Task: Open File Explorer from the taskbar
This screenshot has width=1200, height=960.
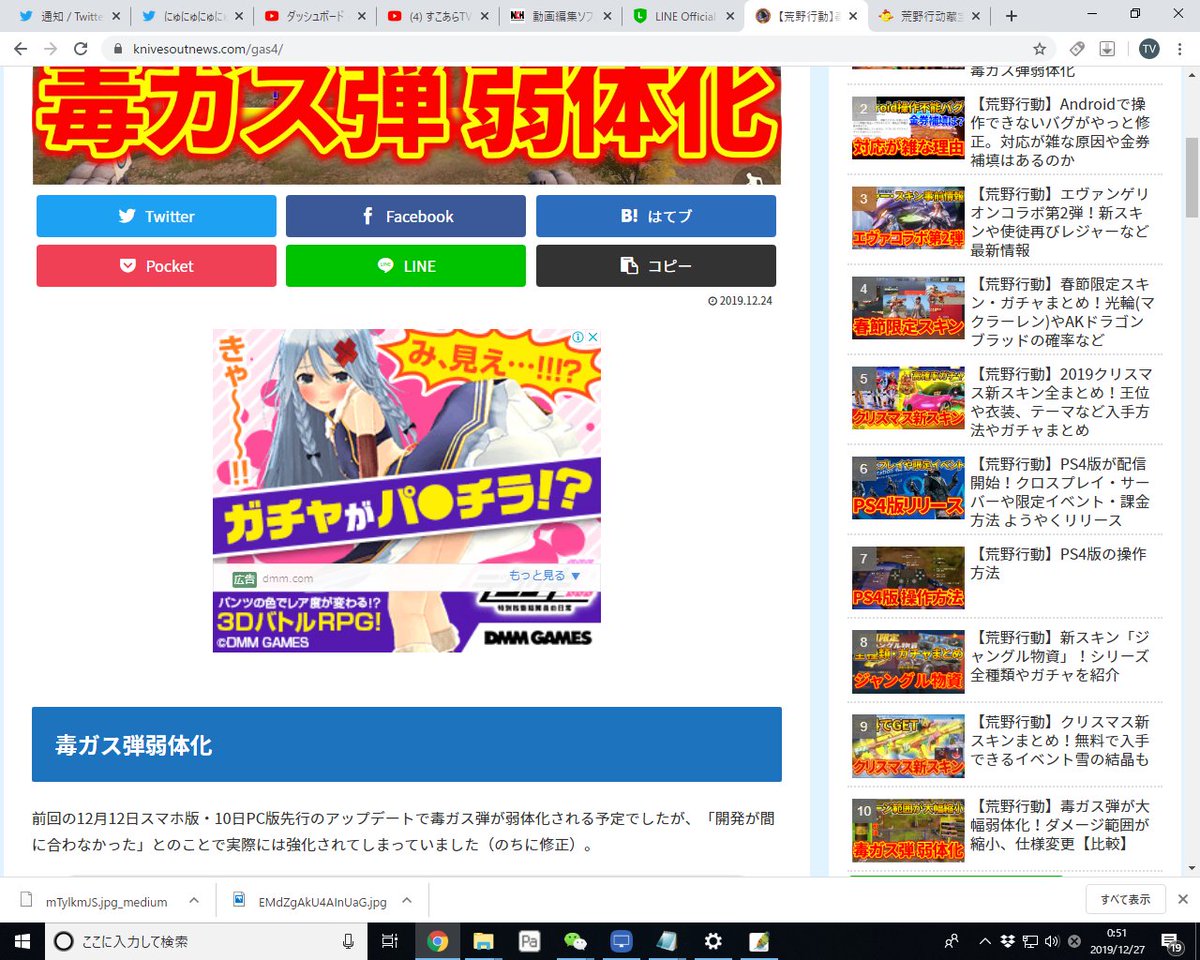Action: [x=483, y=941]
